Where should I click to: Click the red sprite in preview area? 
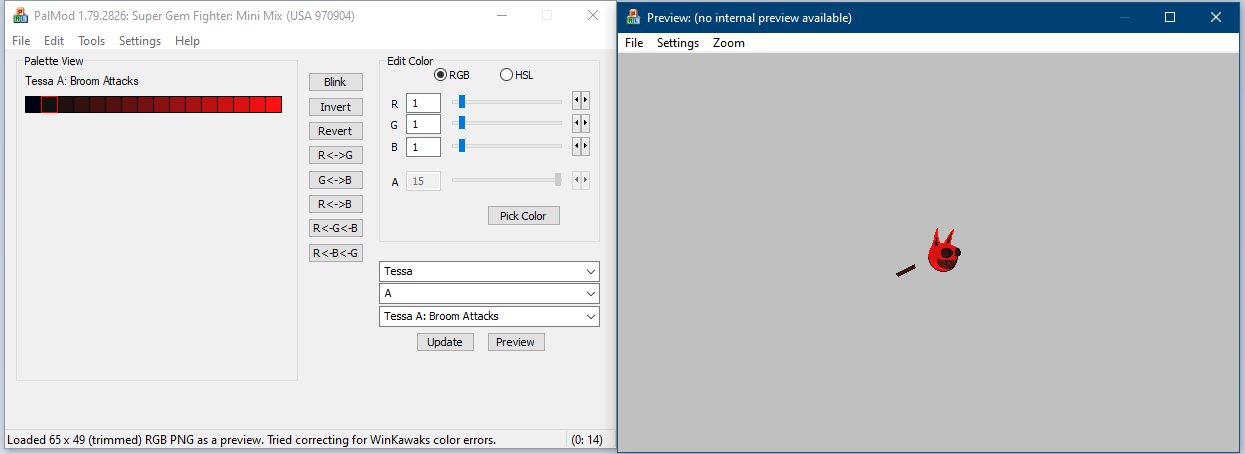pos(941,253)
